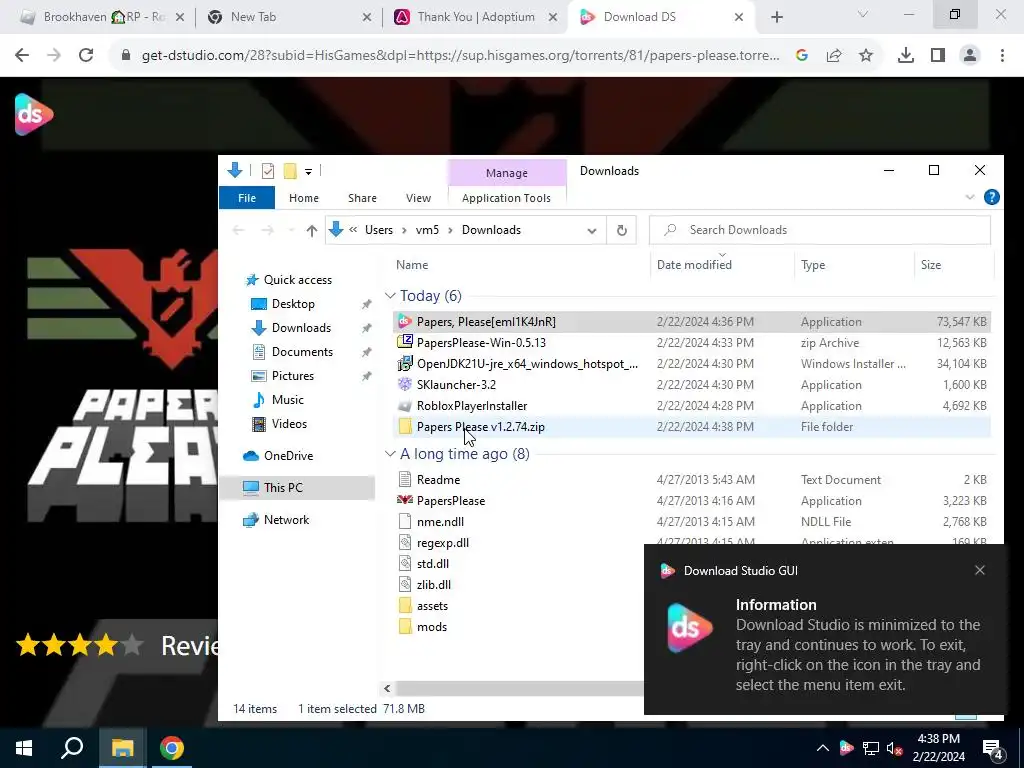Open Chrome downloads icon in toolbar
This screenshot has width=1024, height=768.
point(905,56)
